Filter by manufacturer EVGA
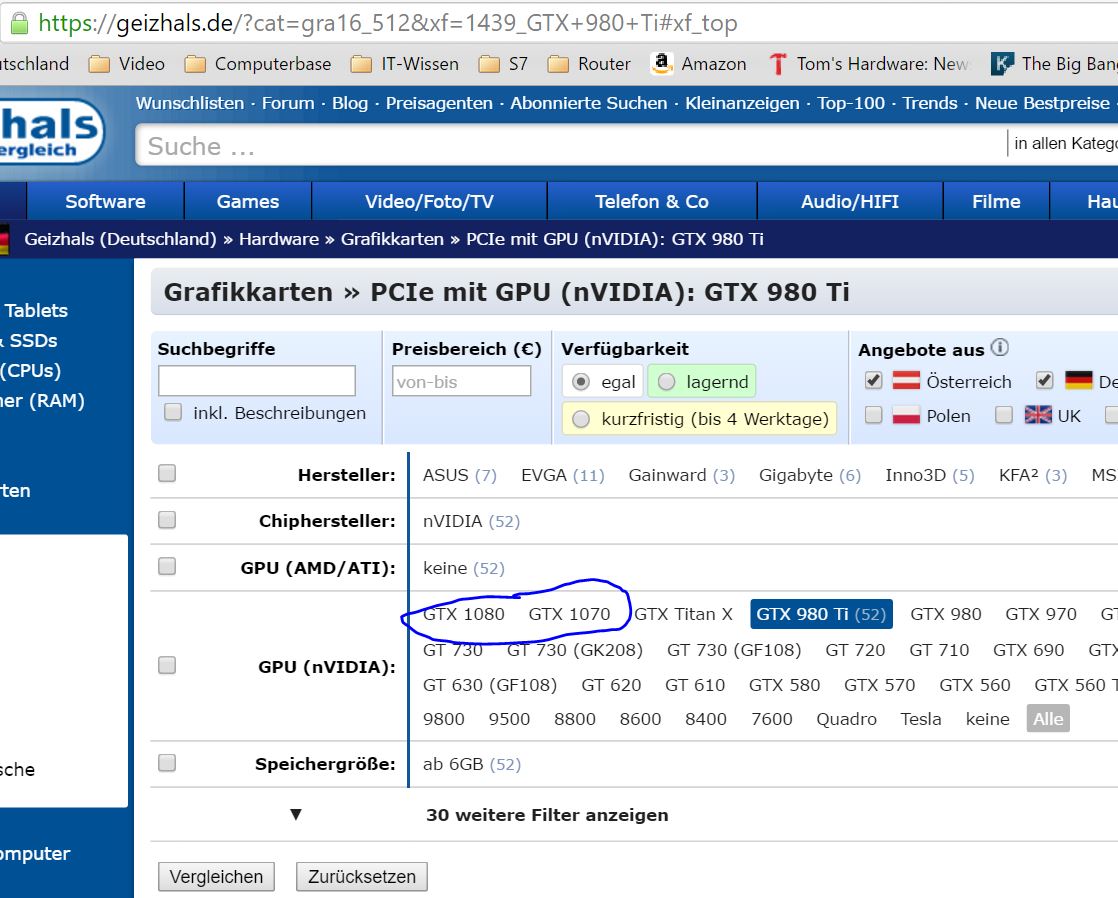The image size is (1118, 898). click(563, 476)
